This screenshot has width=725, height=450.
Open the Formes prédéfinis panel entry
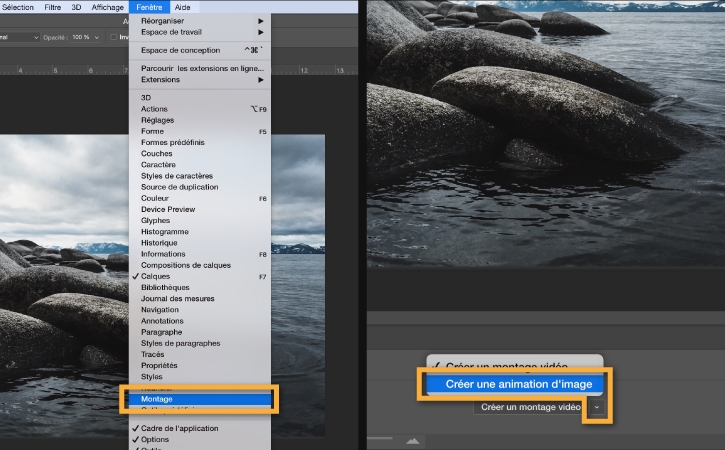point(200,142)
